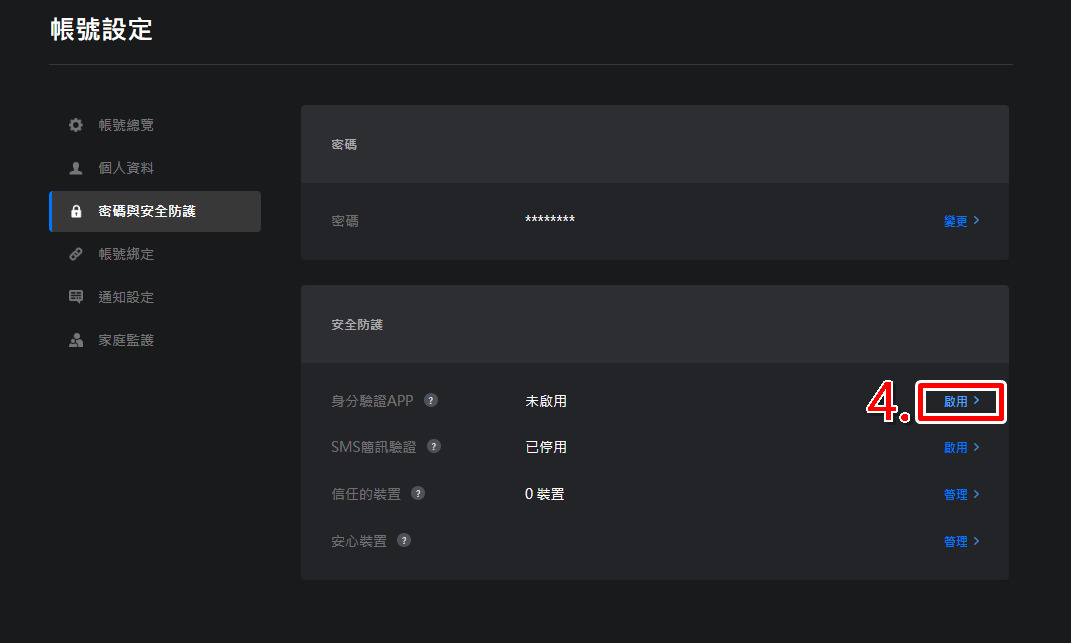Click the 身分驗證APP label

point(372,401)
